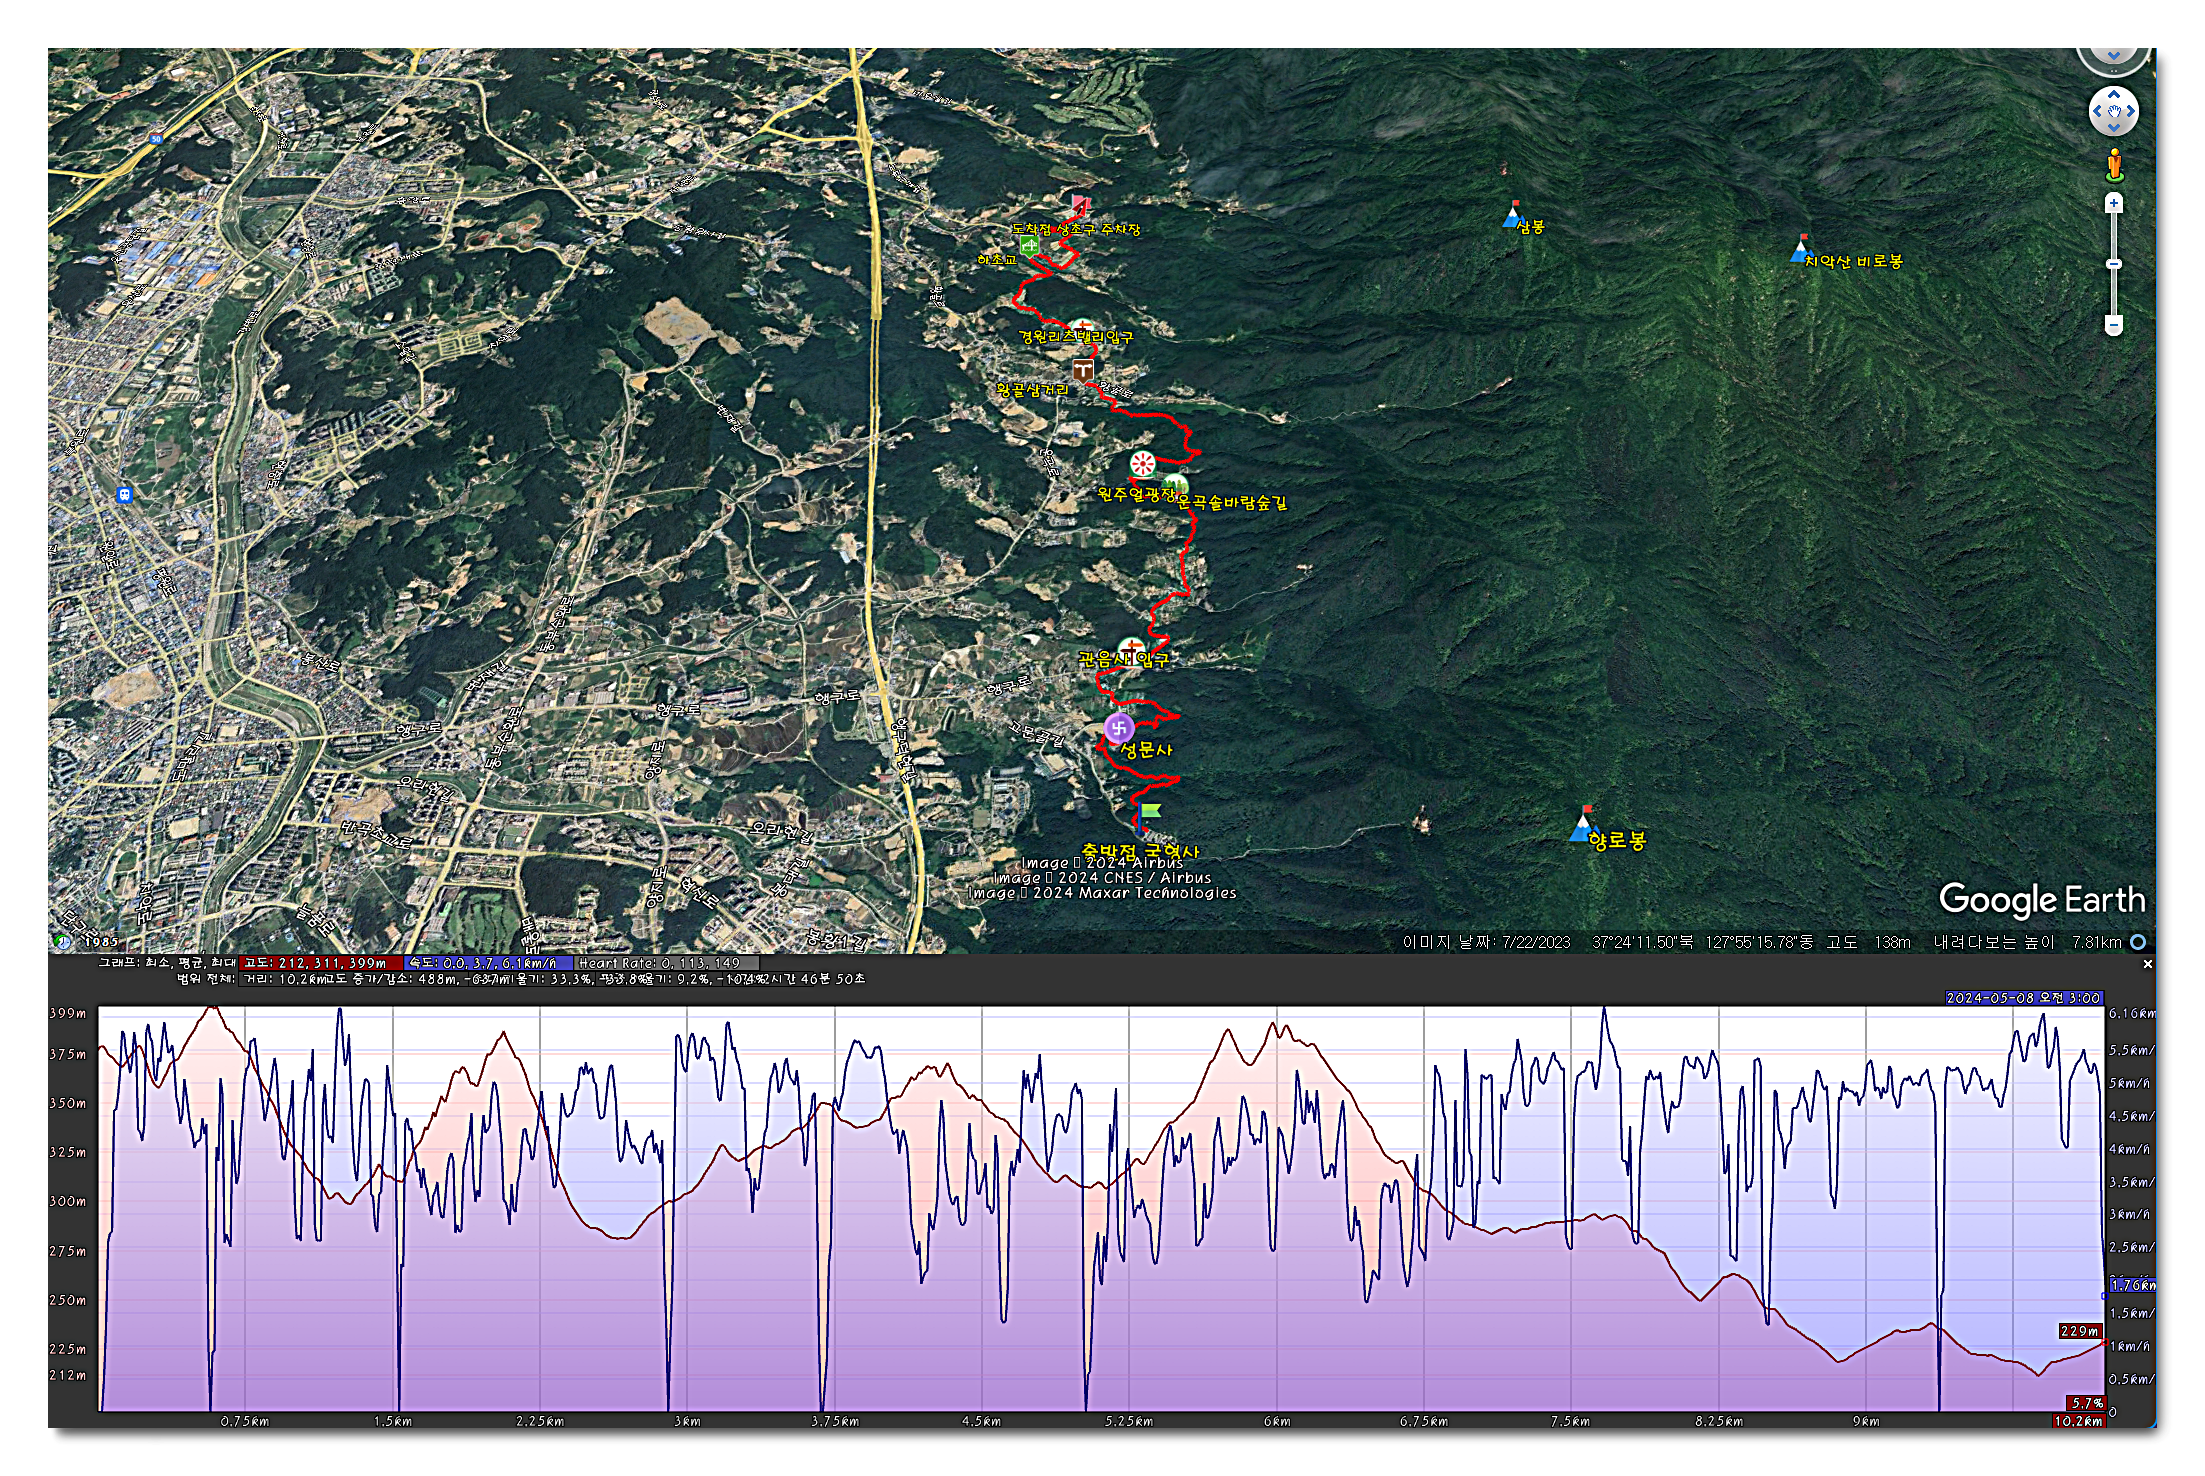This screenshot has width=2205, height=1476.
Task: Click the pan-down arrow on the move joystick
Action: coord(2114,129)
